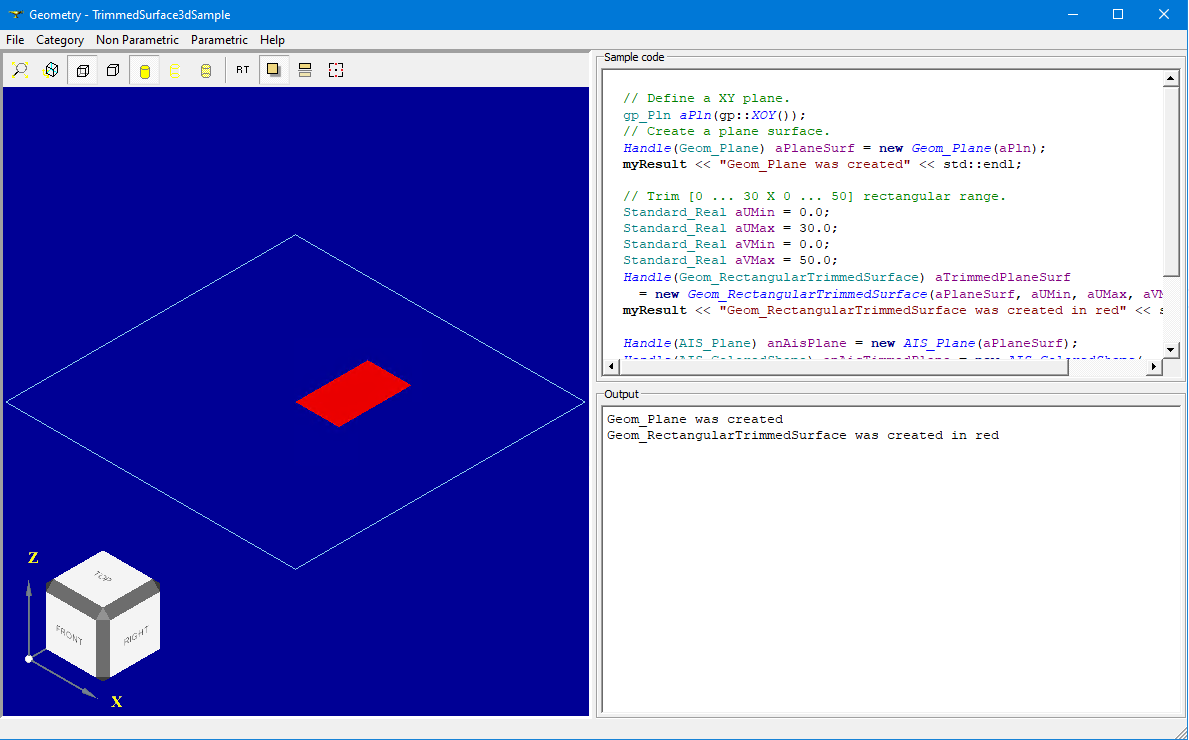
Task: Toggle the shaded yellow cylinder icon
Action: 144,70
